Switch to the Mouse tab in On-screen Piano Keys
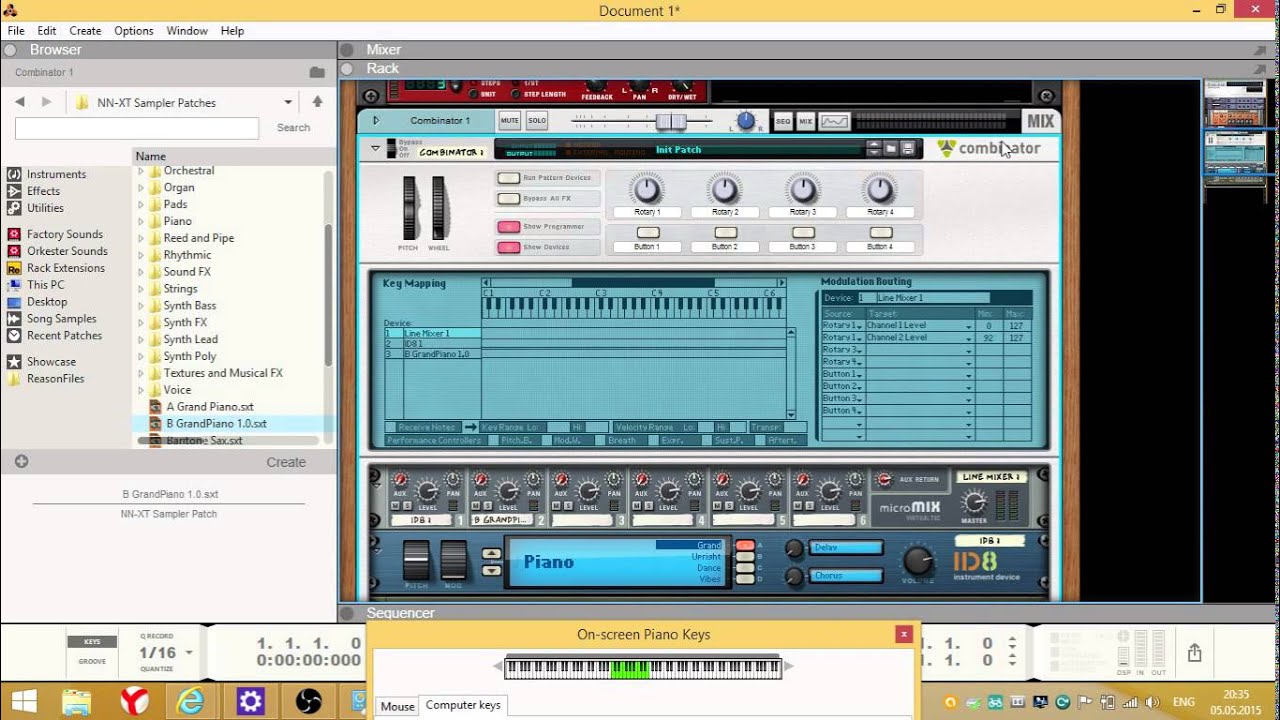This screenshot has height=720, width=1280. [397, 706]
